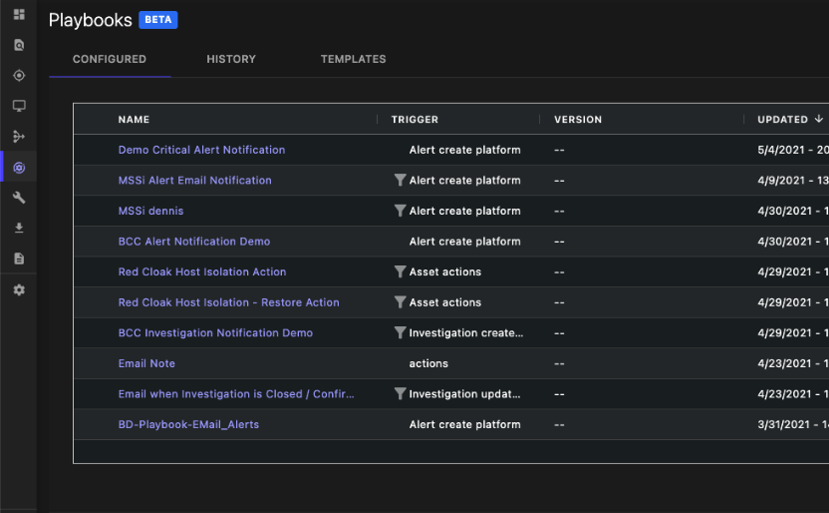Image resolution: width=829 pixels, height=513 pixels.
Task: Click the search document icon in sidebar
Action: coord(18,45)
